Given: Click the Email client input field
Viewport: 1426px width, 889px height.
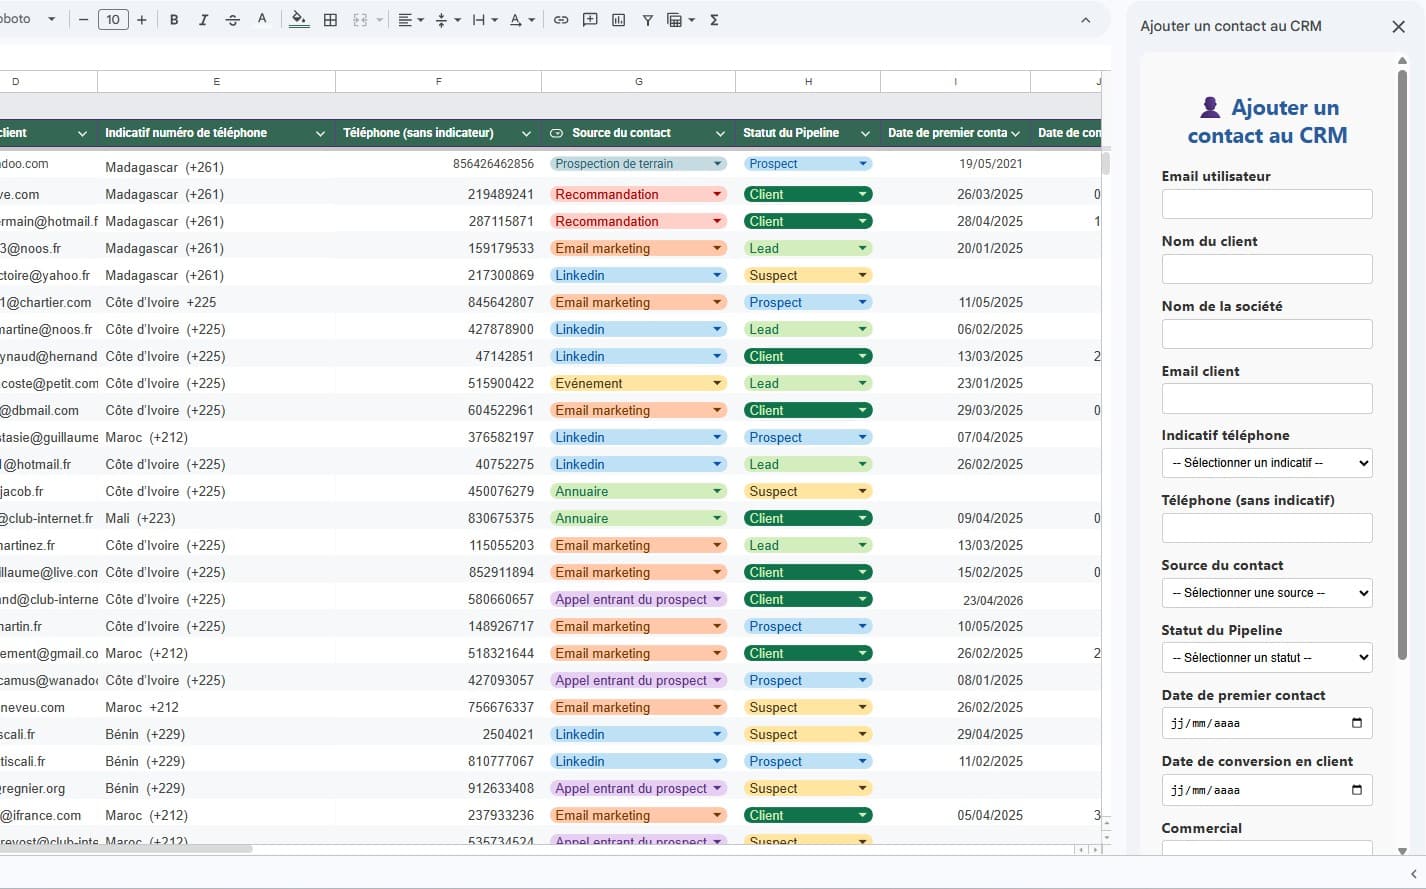Looking at the screenshot, I should (1267, 399).
